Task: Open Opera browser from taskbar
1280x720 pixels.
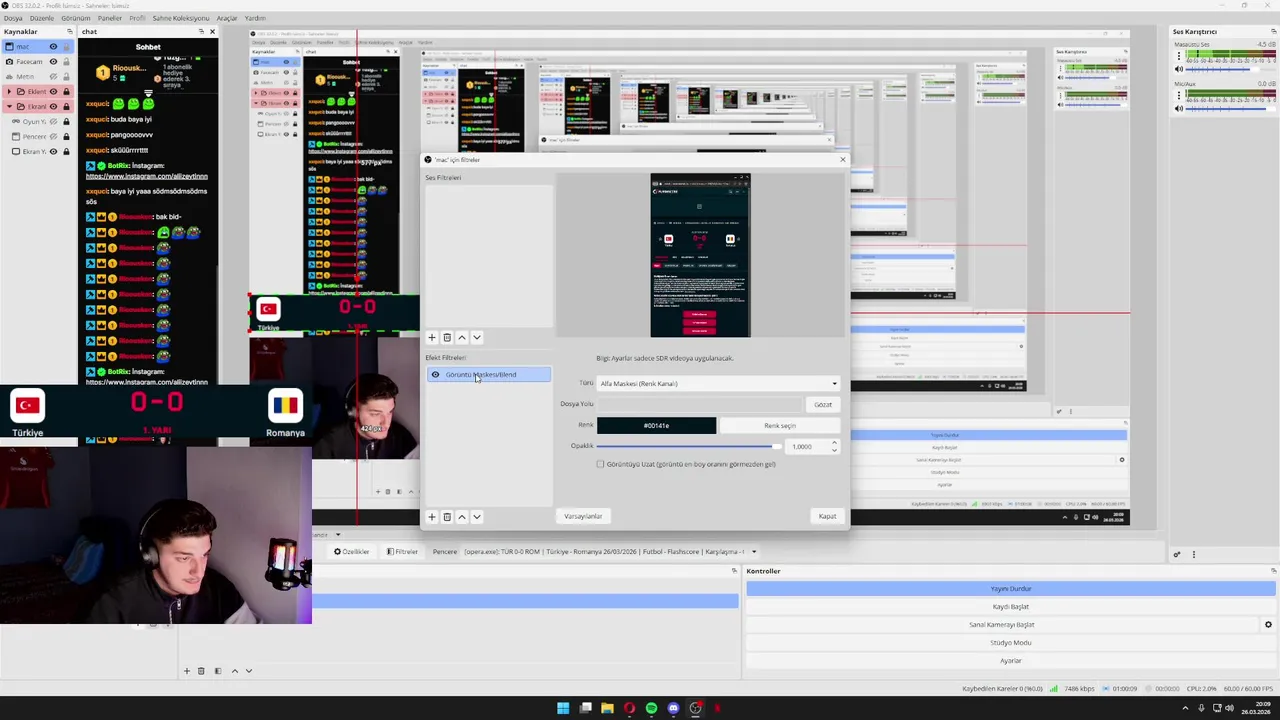Action: click(629, 708)
